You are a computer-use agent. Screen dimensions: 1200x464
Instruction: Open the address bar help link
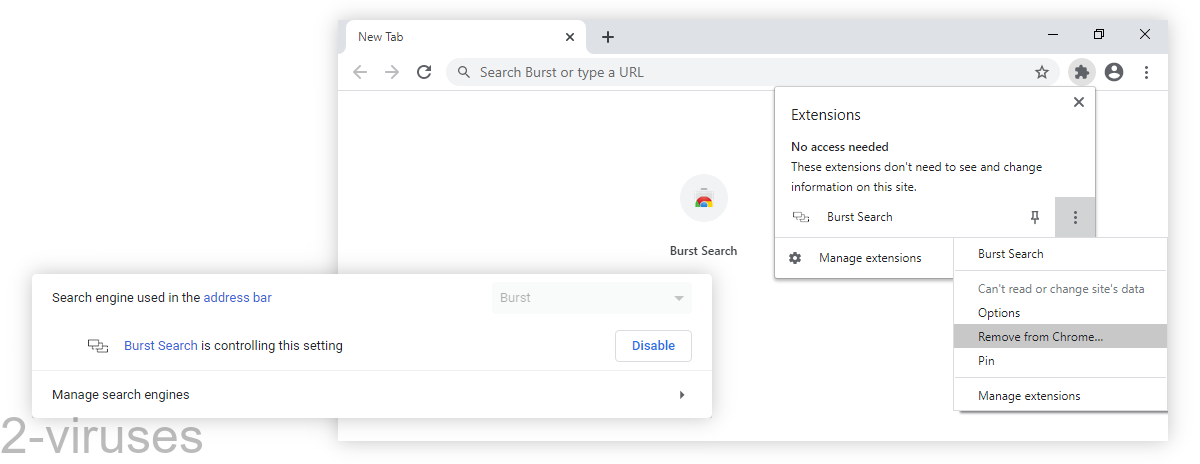(x=238, y=297)
